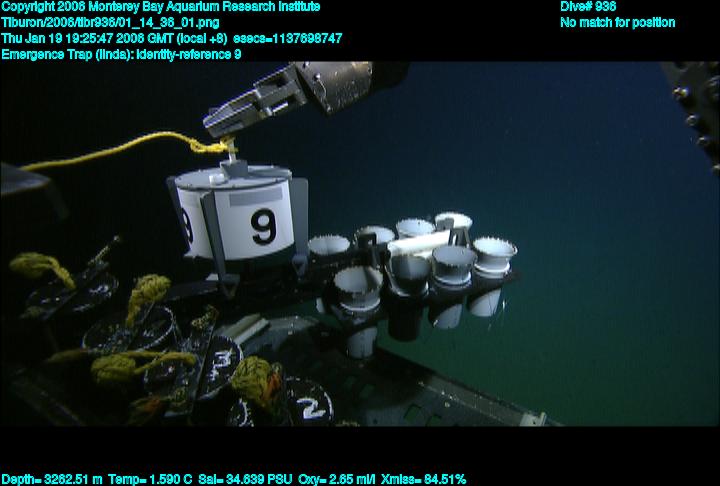This screenshot has height=486, width=720.
Task: Click the copyright Monterey Bay Aquarium text
Action: tap(161, 7)
